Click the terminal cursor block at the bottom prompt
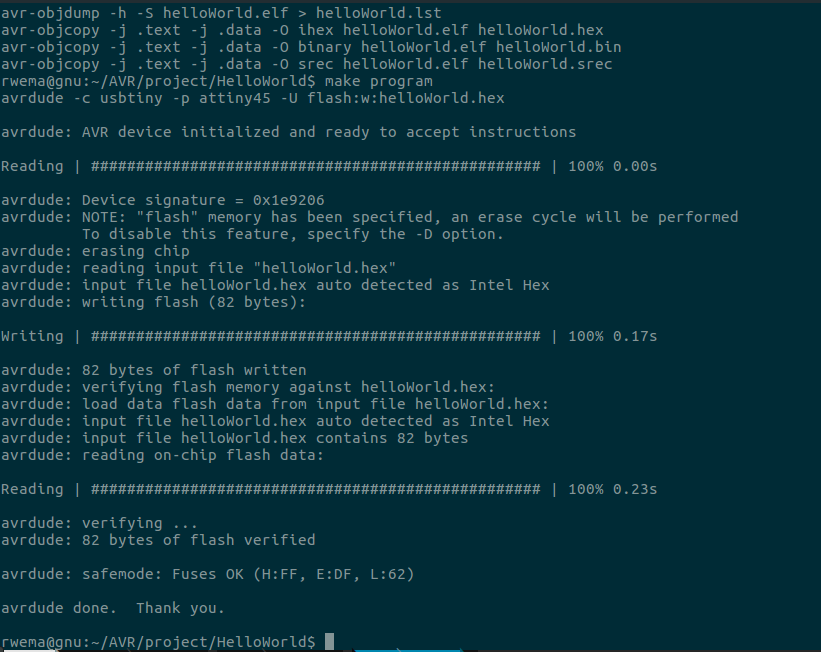This screenshot has width=821, height=652. point(330,641)
